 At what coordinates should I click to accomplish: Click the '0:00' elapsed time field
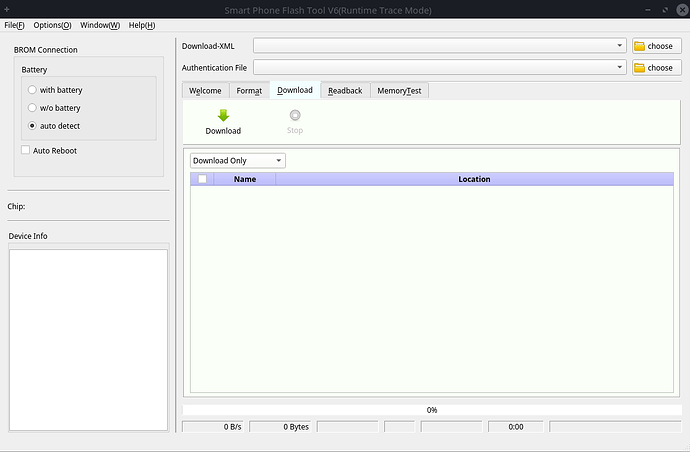click(x=516, y=426)
